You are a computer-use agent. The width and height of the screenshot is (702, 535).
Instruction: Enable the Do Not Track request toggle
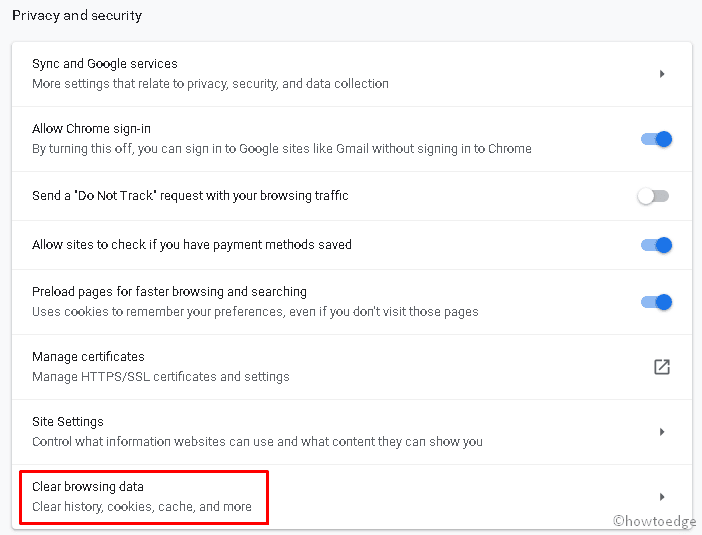coord(654,196)
